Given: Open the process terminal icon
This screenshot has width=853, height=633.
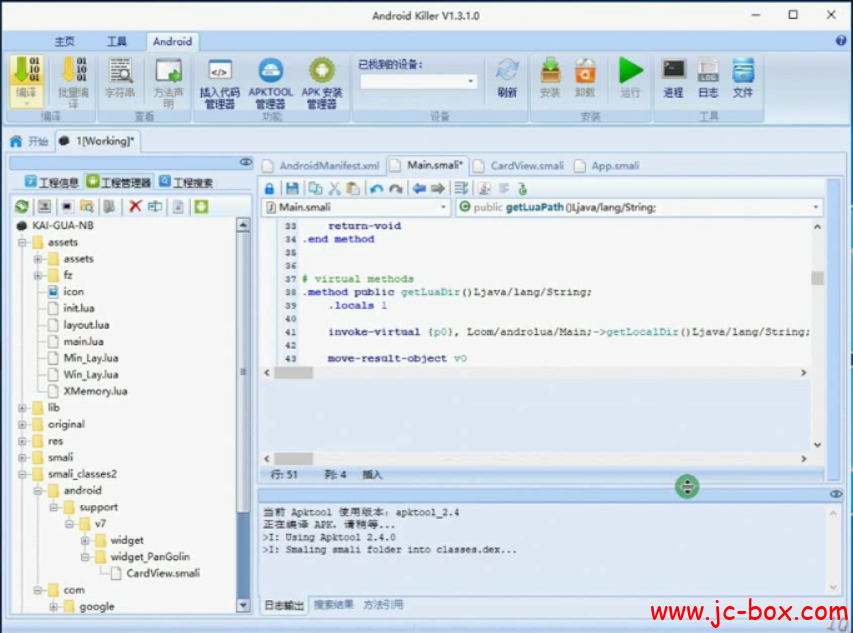Looking at the screenshot, I should point(673,71).
